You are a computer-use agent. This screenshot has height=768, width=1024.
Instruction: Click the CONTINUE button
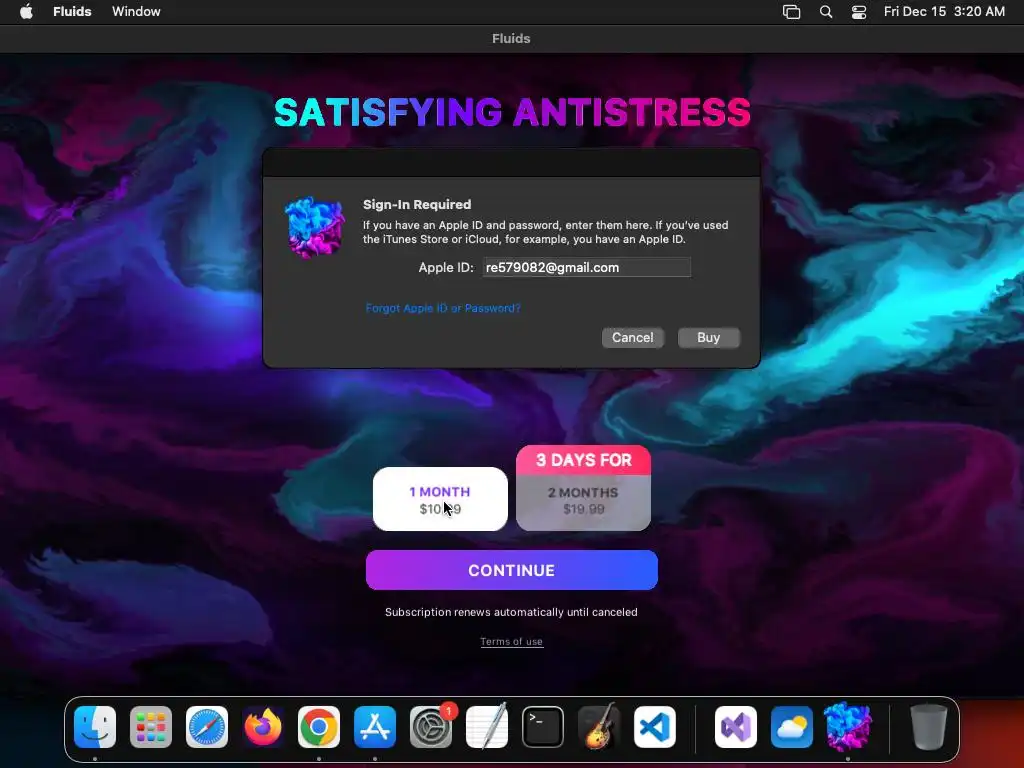(511, 570)
